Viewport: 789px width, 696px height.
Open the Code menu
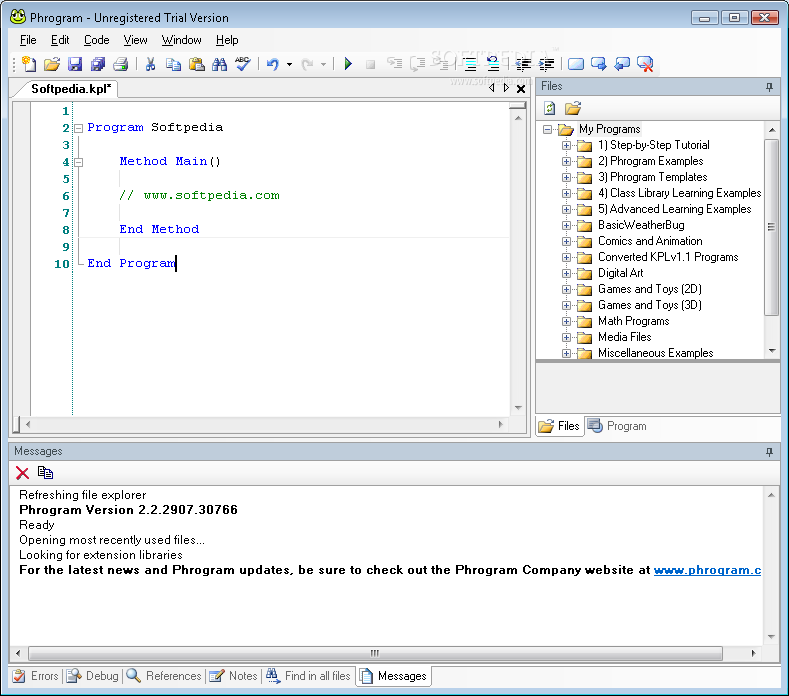(x=96, y=40)
